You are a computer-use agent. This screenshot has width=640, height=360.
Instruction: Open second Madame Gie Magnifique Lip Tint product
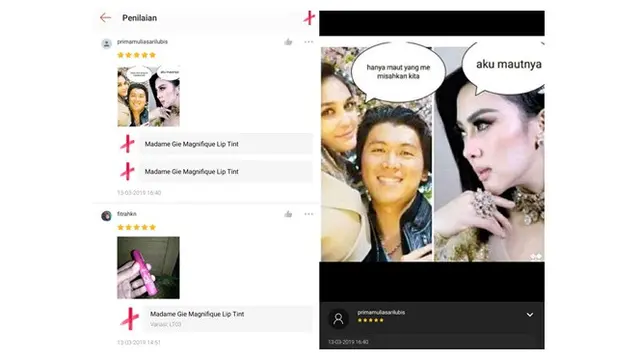point(227,172)
